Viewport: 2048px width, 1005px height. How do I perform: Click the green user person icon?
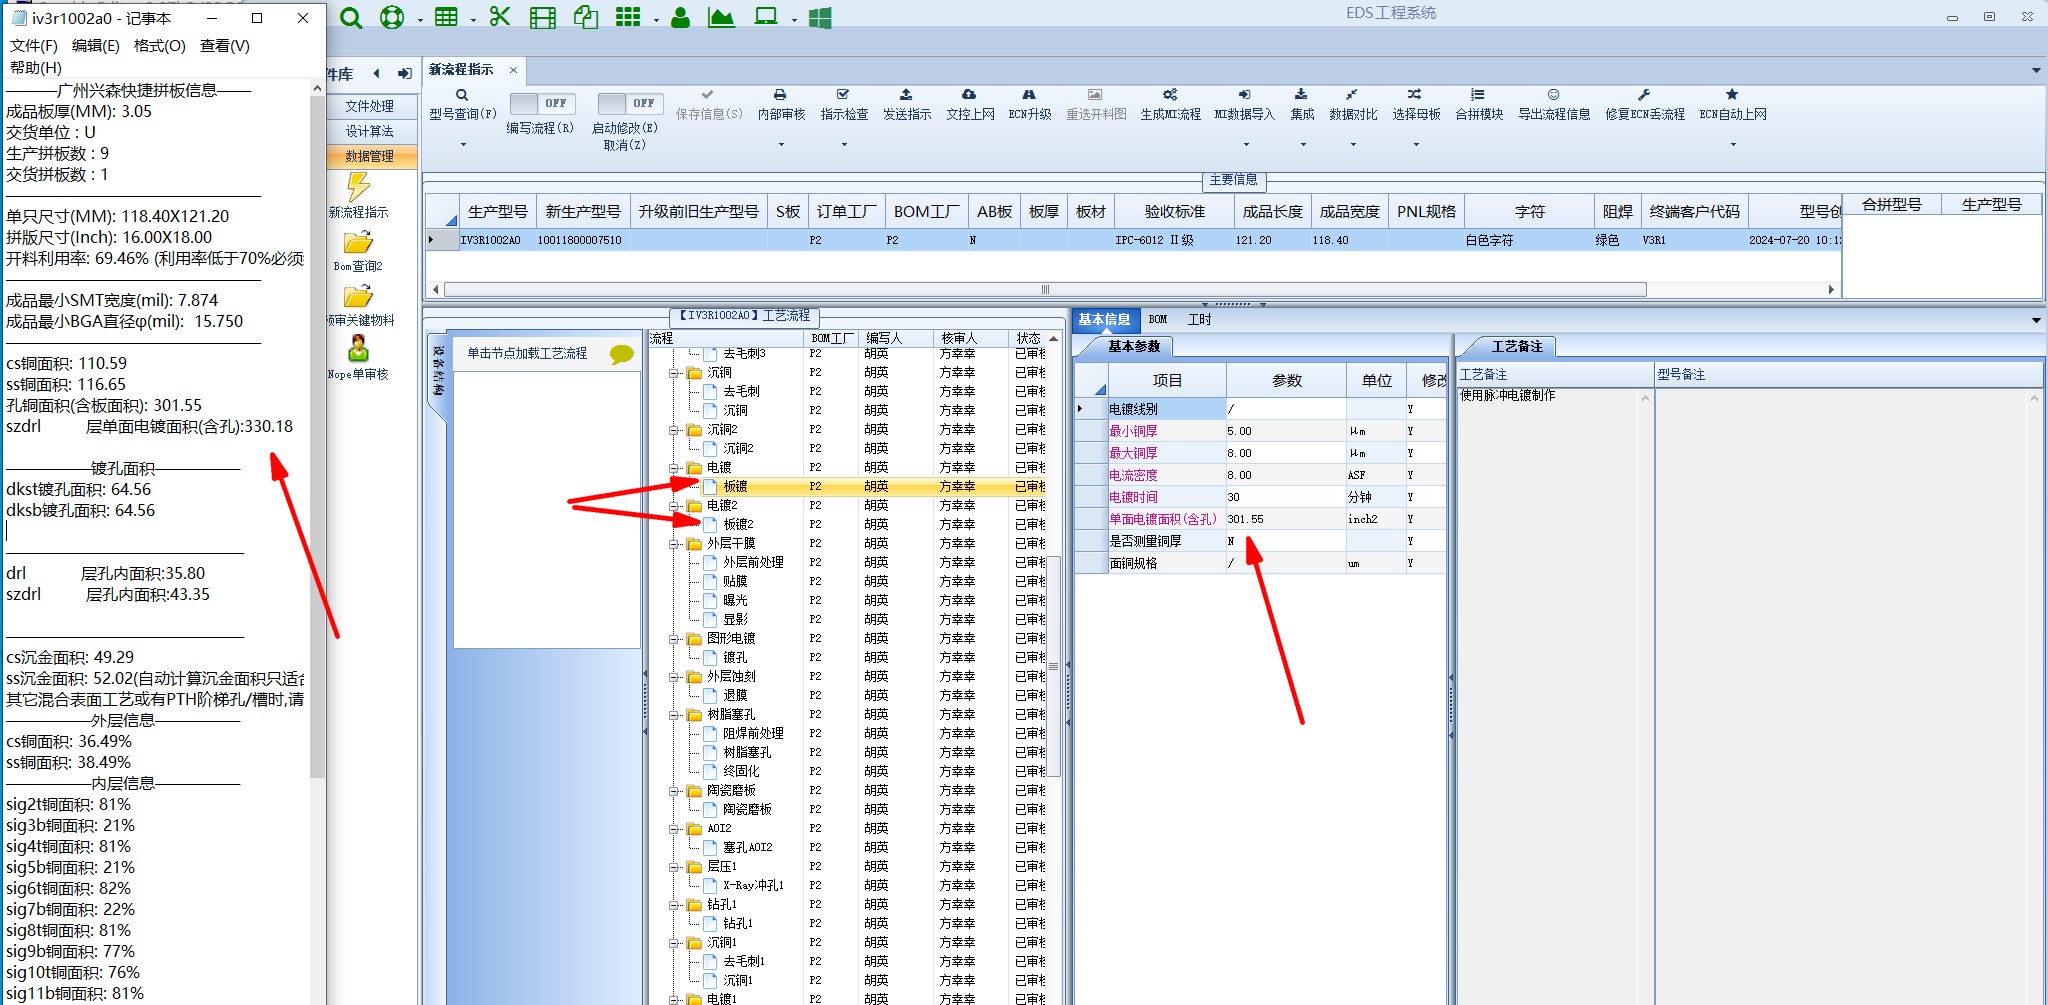[x=680, y=17]
